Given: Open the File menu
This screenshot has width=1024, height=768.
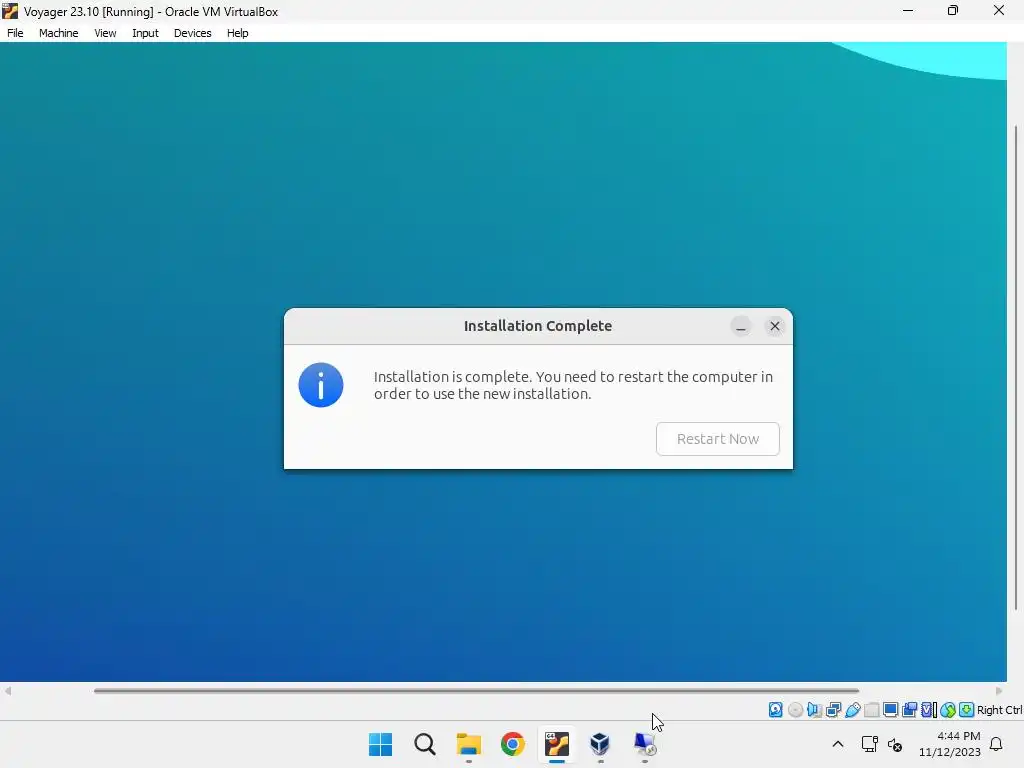Looking at the screenshot, I should [x=15, y=33].
